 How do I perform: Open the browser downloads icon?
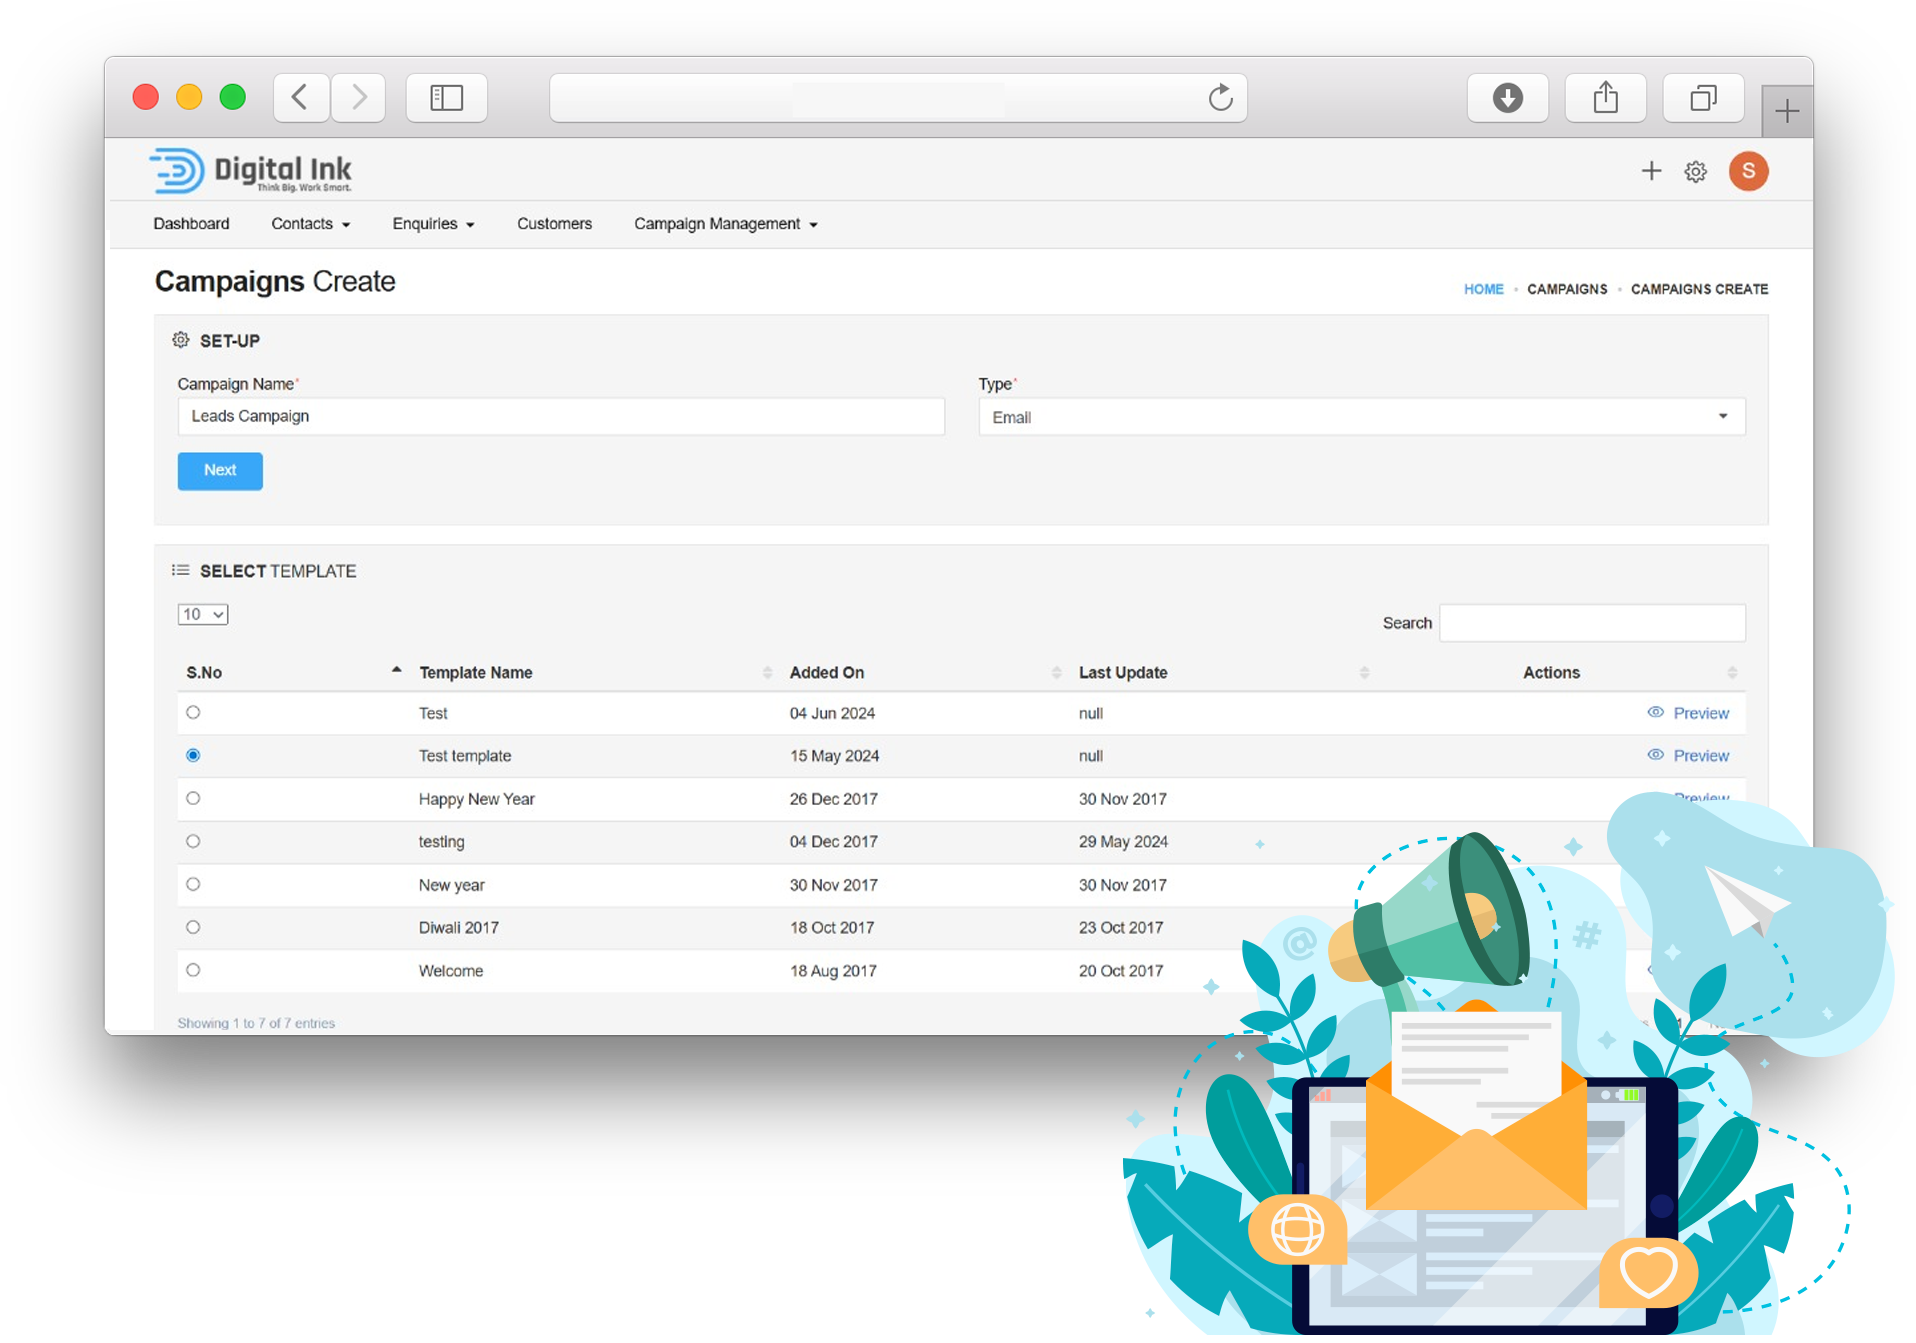coord(1507,98)
